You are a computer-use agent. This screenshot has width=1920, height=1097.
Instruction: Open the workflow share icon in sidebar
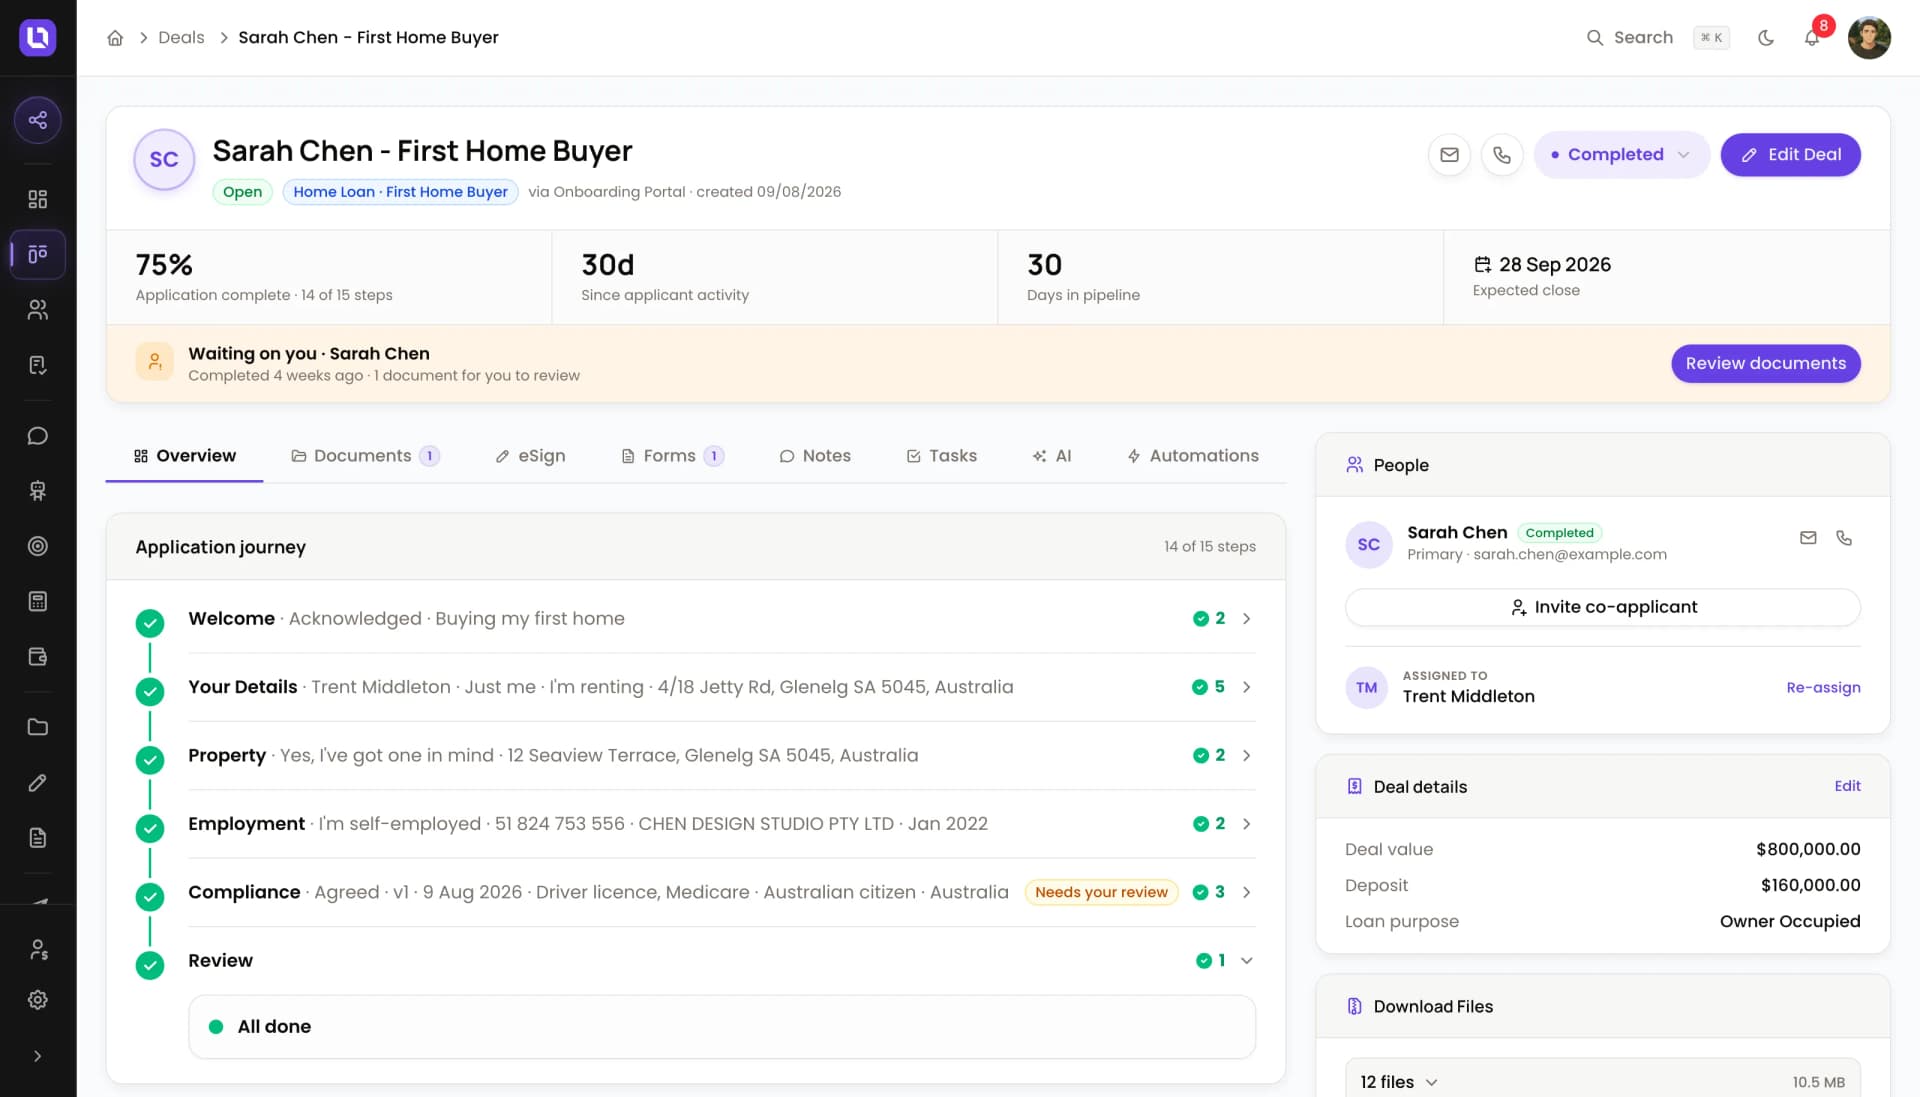click(x=38, y=120)
